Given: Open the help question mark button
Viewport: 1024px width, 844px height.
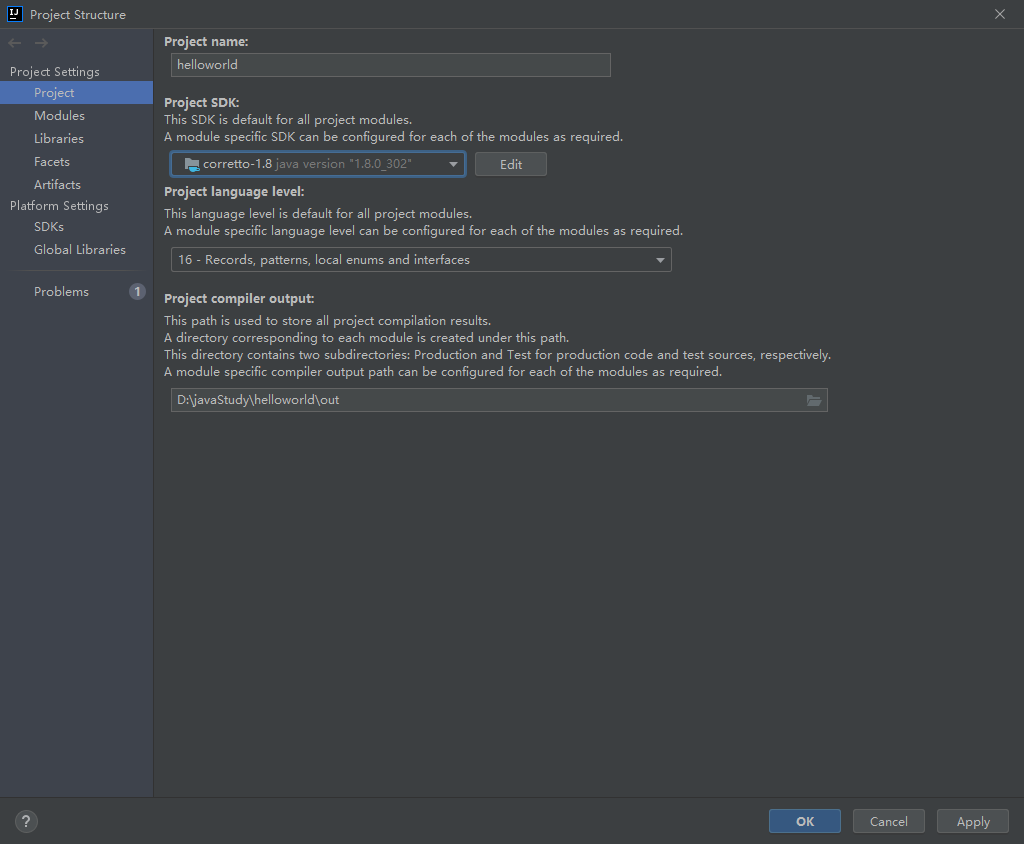Looking at the screenshot, I should 26,822.
